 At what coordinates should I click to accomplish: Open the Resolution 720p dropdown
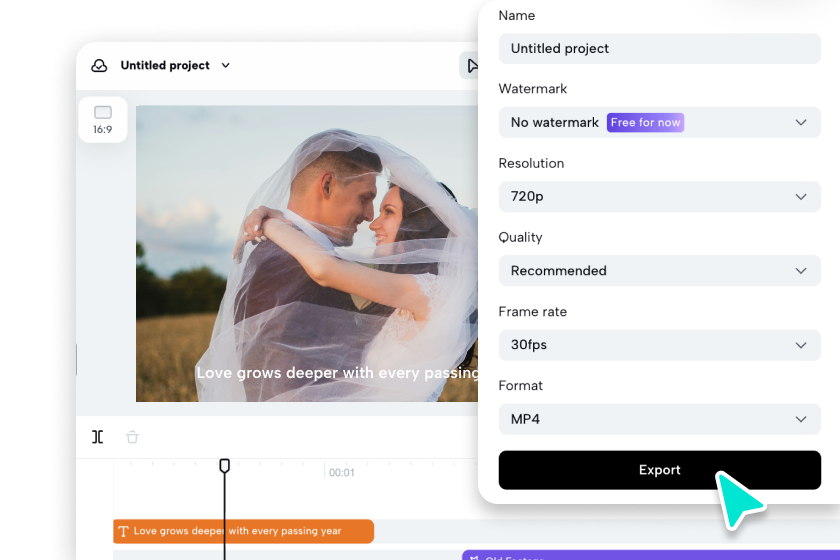659,197
